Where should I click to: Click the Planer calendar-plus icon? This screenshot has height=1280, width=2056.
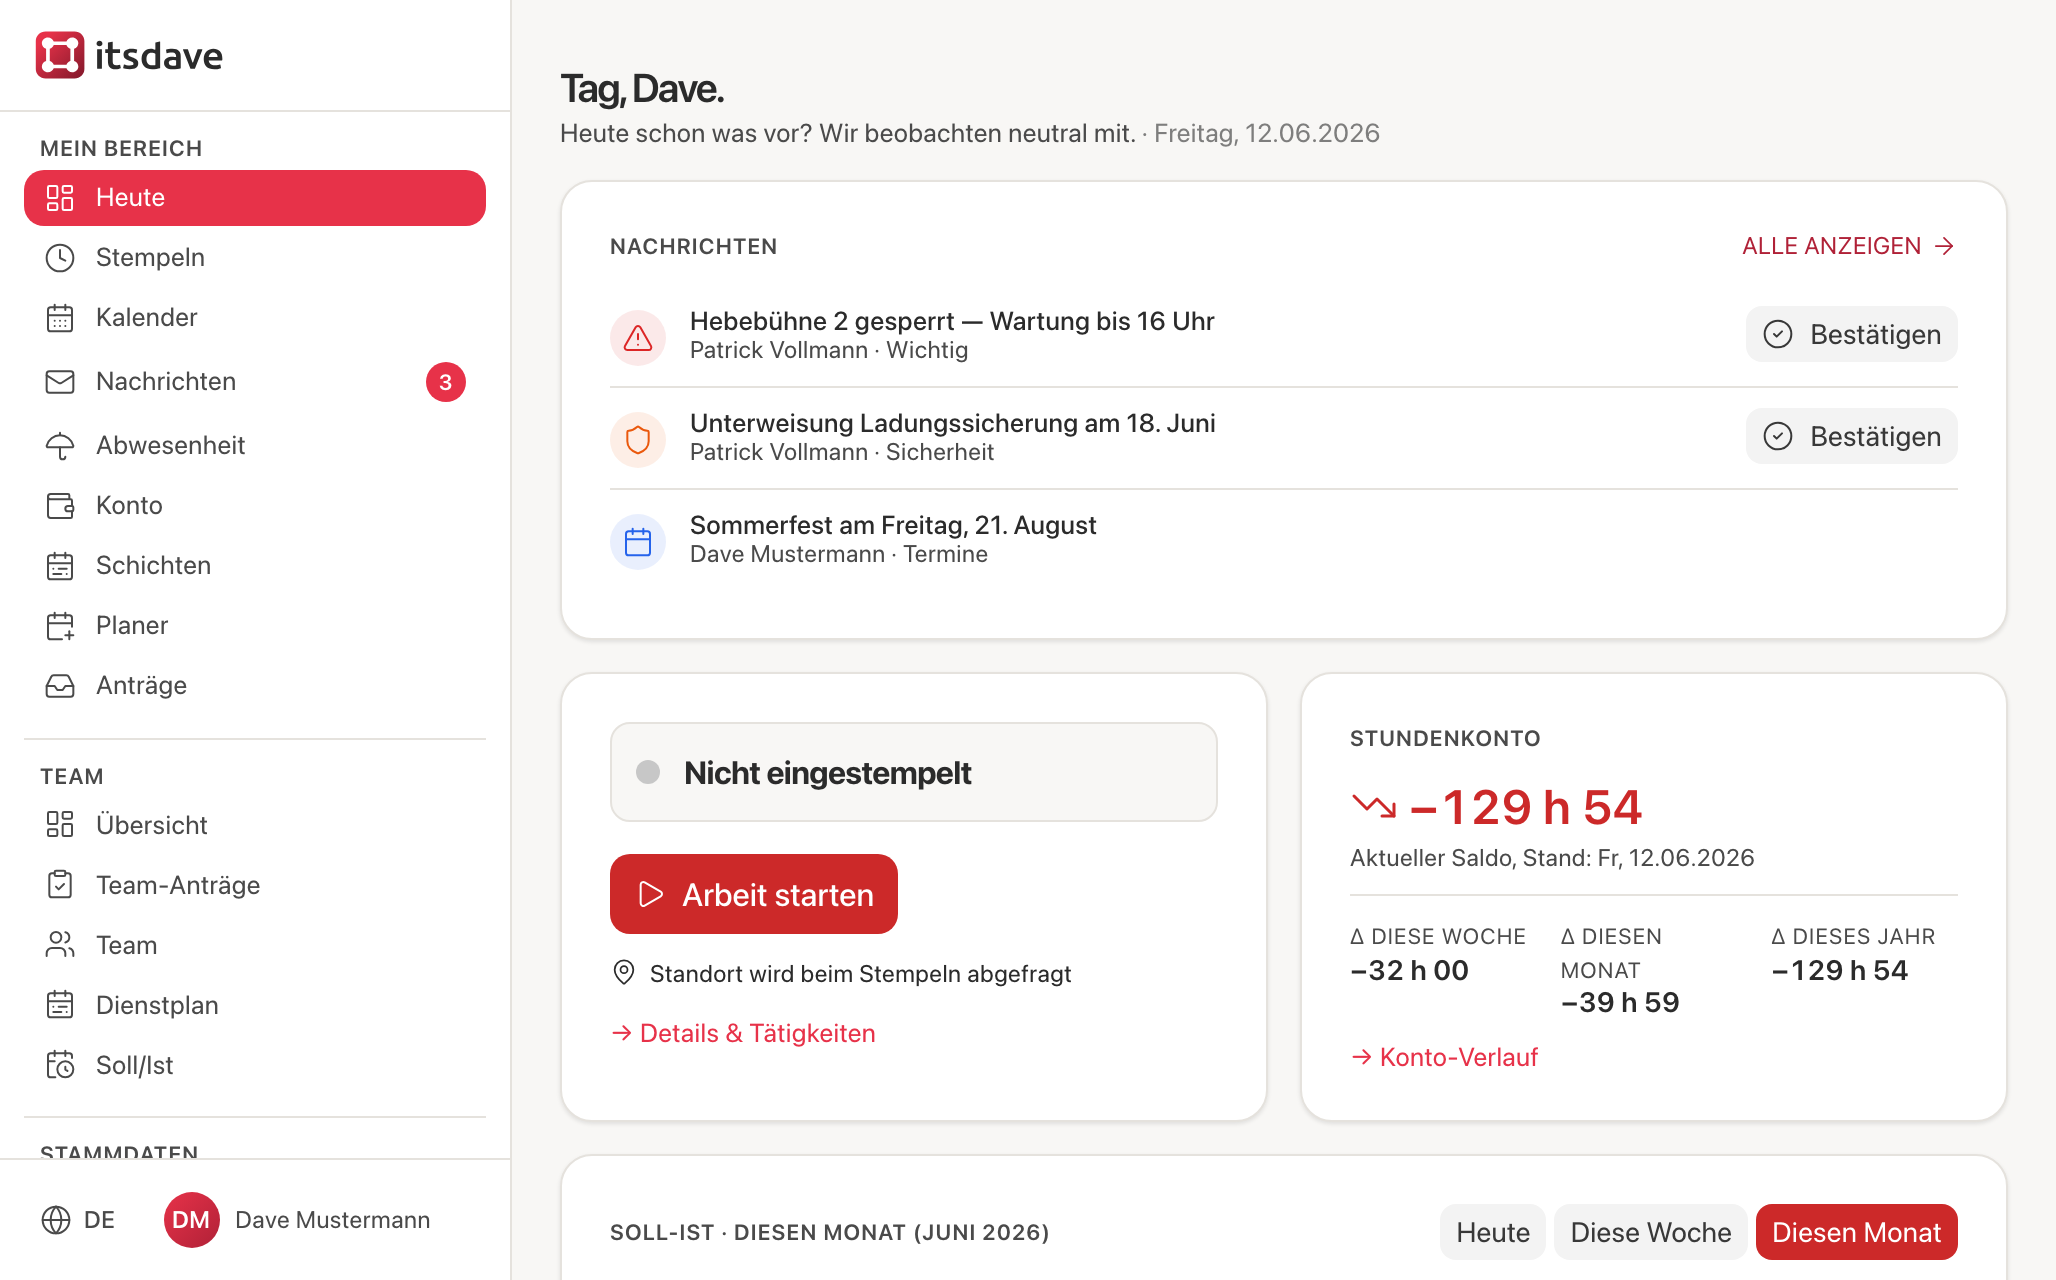pos(60,626)
